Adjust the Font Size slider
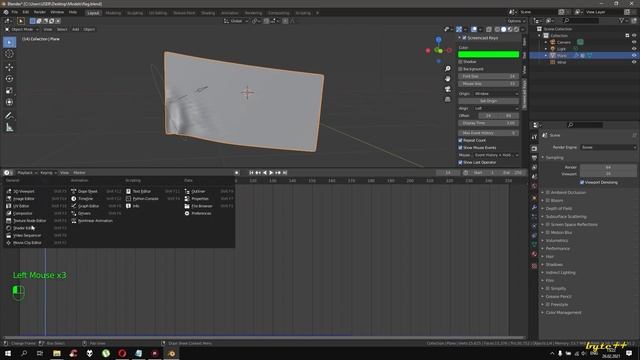640x360 pixels. 489,76
